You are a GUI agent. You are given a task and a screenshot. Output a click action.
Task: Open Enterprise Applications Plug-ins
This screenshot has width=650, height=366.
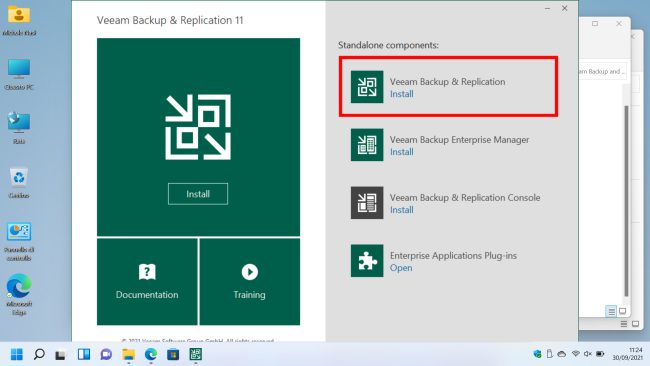pos(401,268)
